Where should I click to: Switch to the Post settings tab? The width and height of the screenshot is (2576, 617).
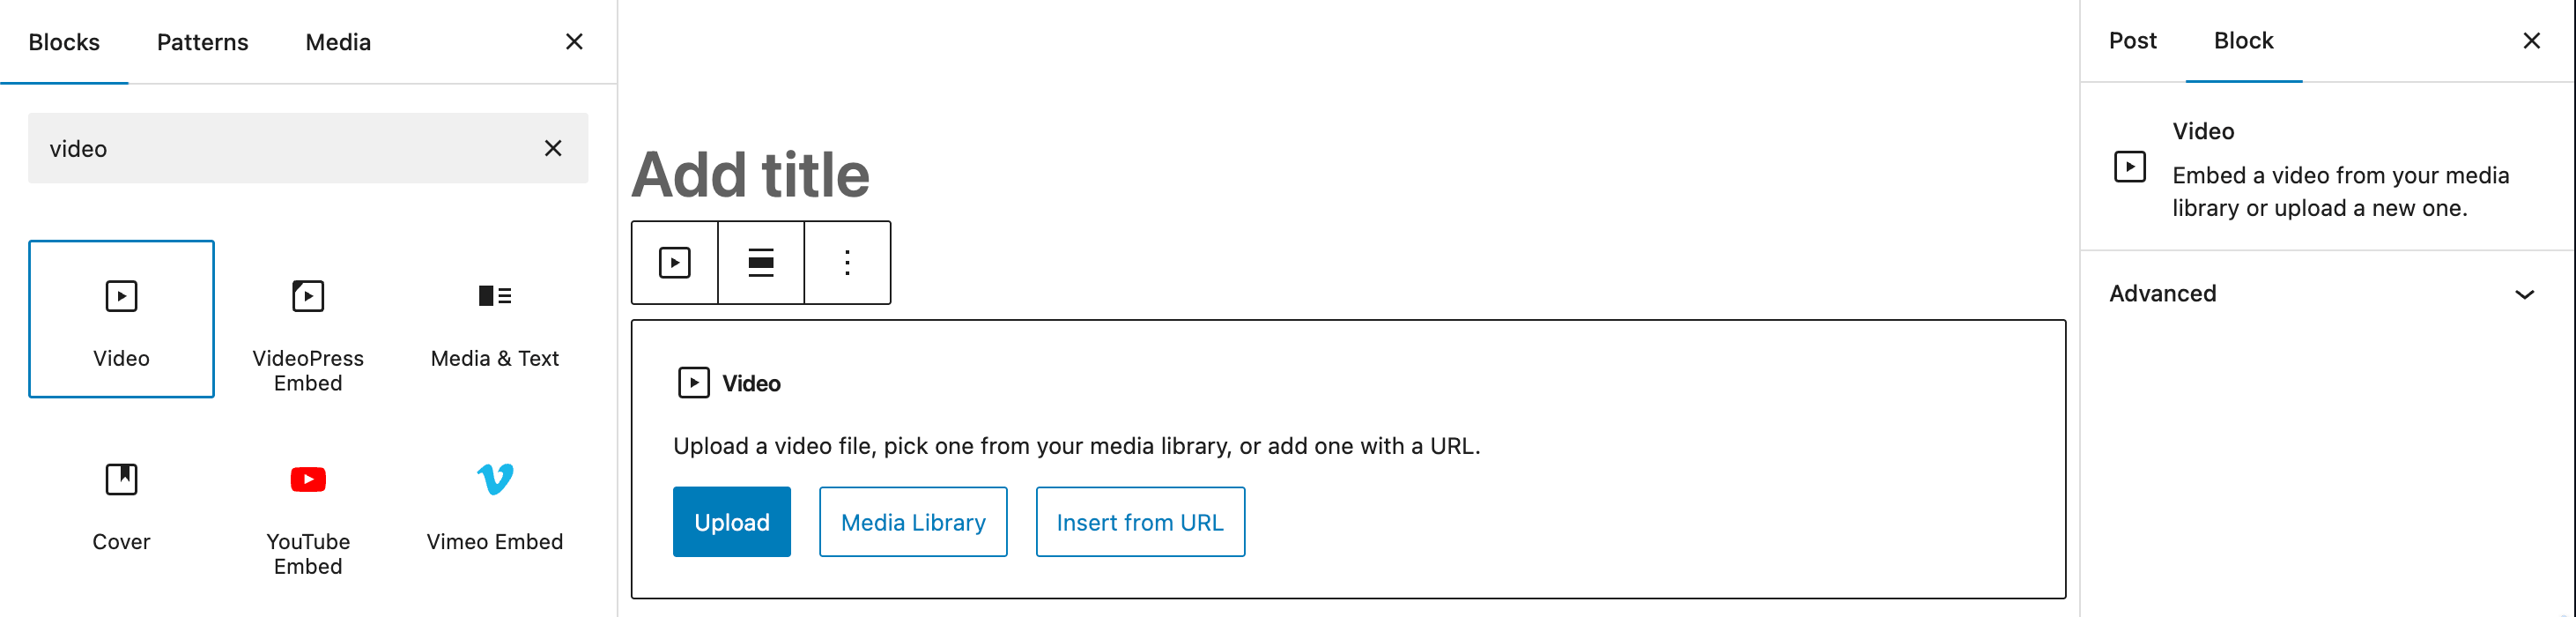(x=2132, y=41)
